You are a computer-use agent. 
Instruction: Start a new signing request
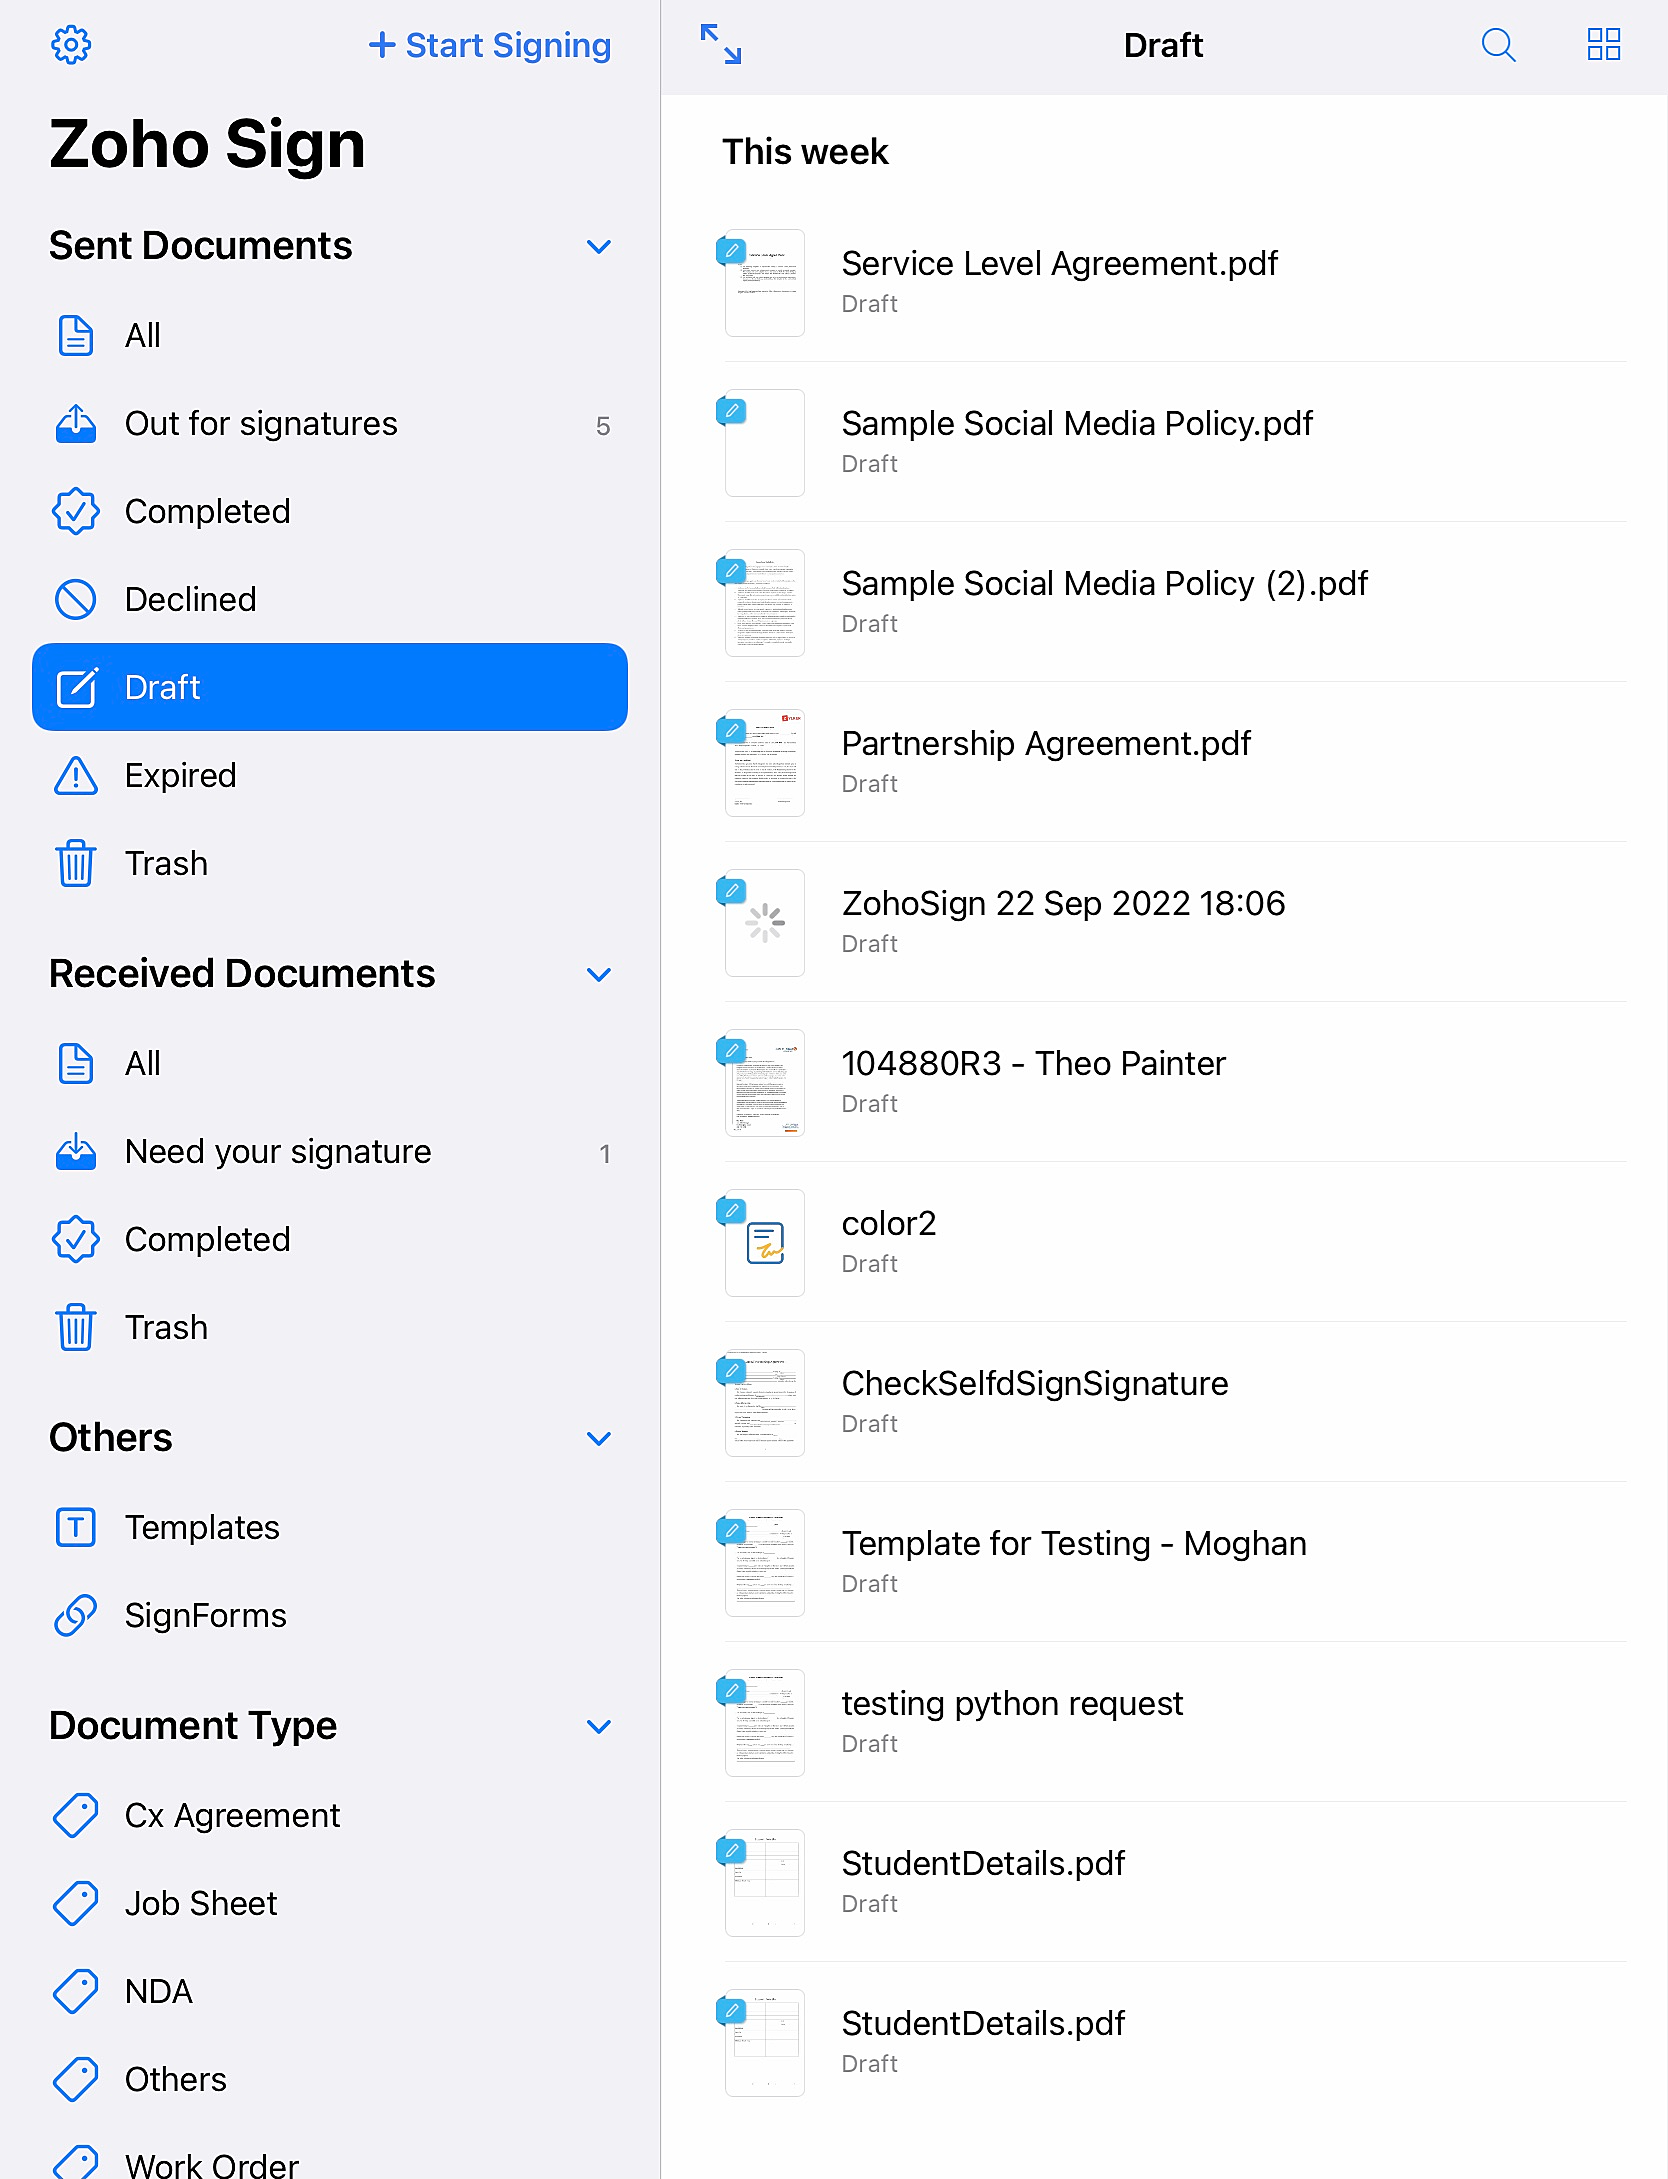point(489,45)
